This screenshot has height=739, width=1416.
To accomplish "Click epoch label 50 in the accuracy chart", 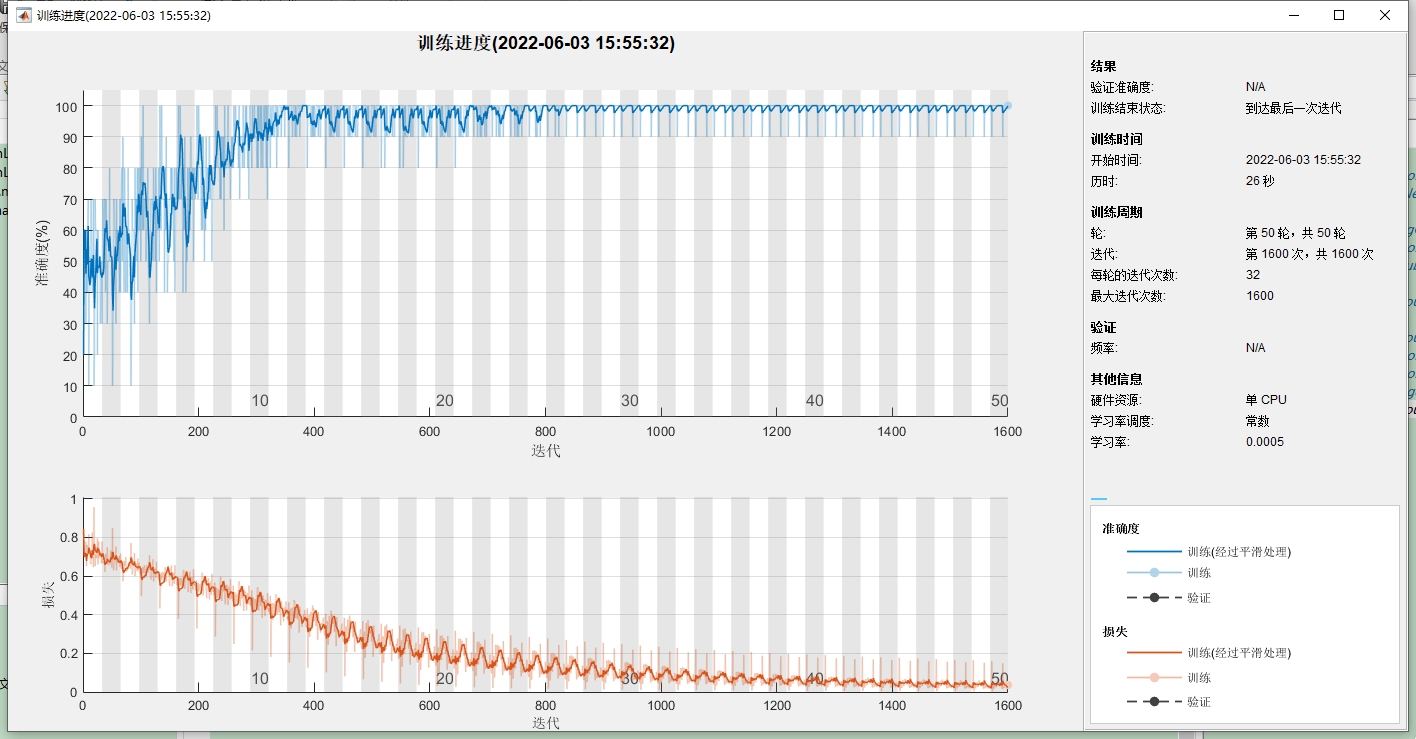I will (1000, 401).
